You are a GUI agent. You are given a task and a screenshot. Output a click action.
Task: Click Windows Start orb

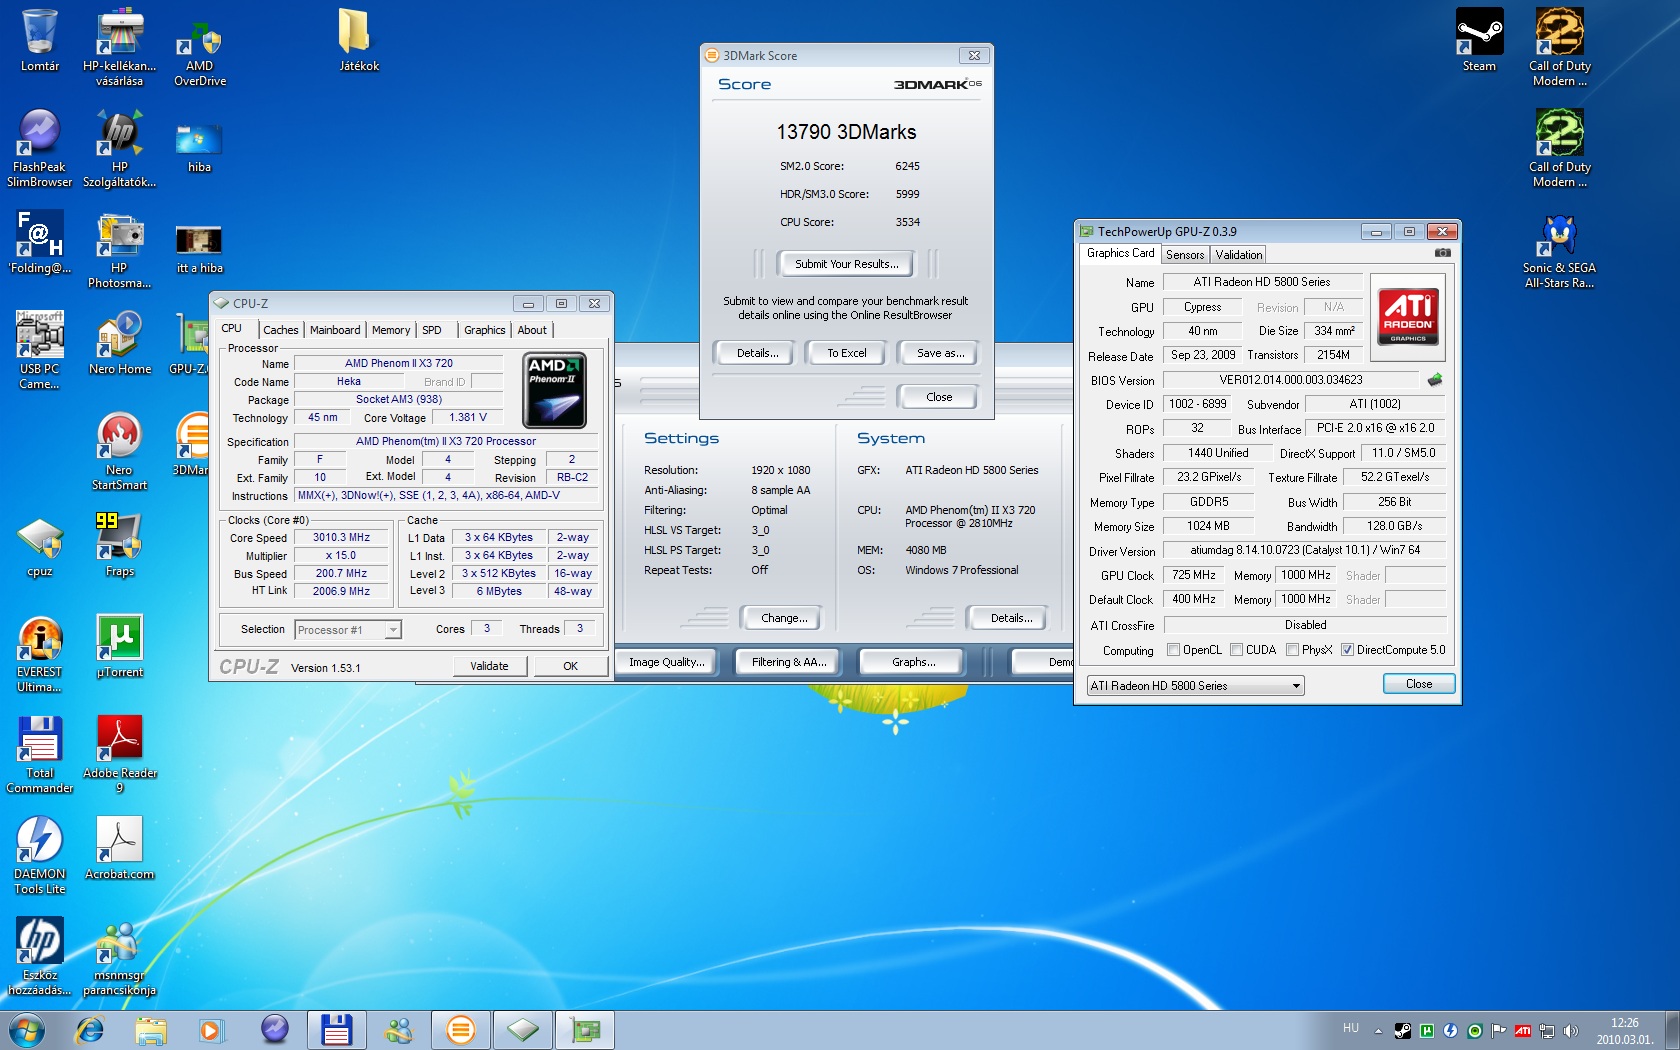(x=26, y=1029)
